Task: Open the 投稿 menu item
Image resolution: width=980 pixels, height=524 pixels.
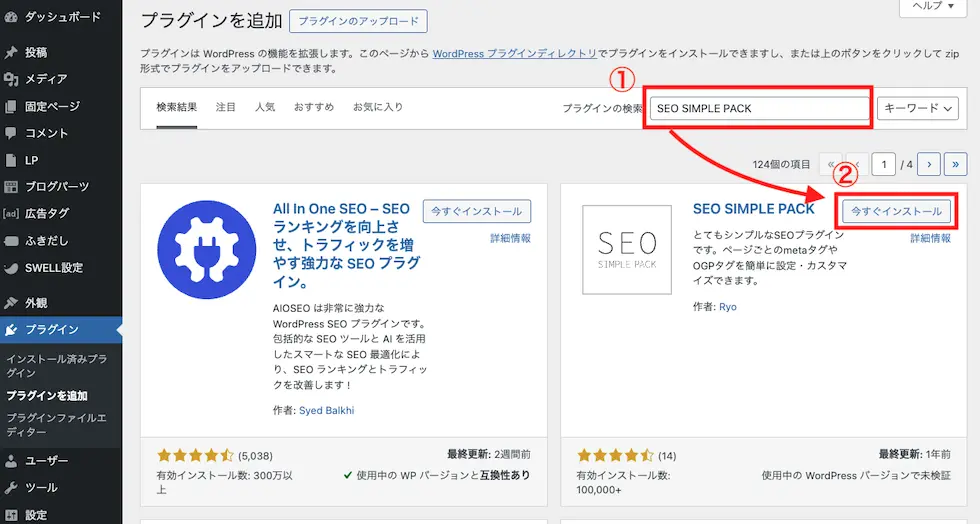Action: (x=36, y=53)
